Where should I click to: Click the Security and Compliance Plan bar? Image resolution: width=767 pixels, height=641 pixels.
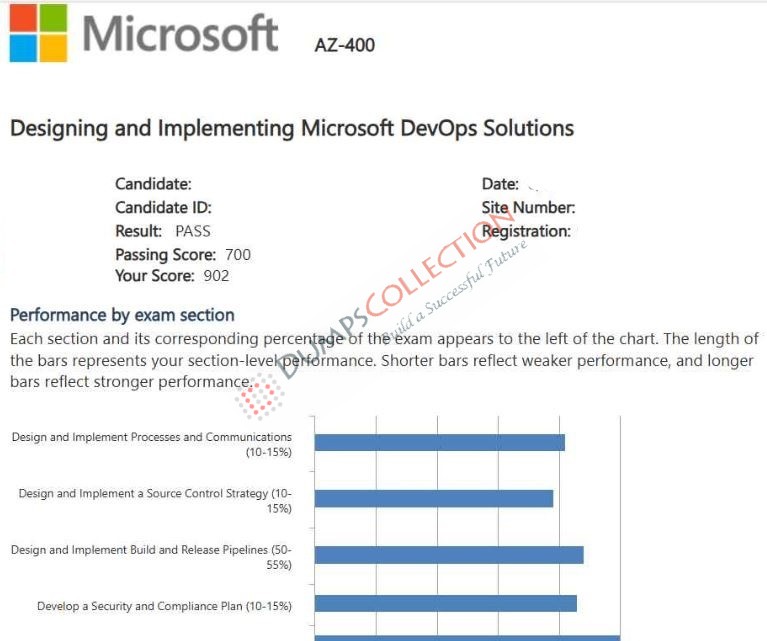(x=446, y=603)
